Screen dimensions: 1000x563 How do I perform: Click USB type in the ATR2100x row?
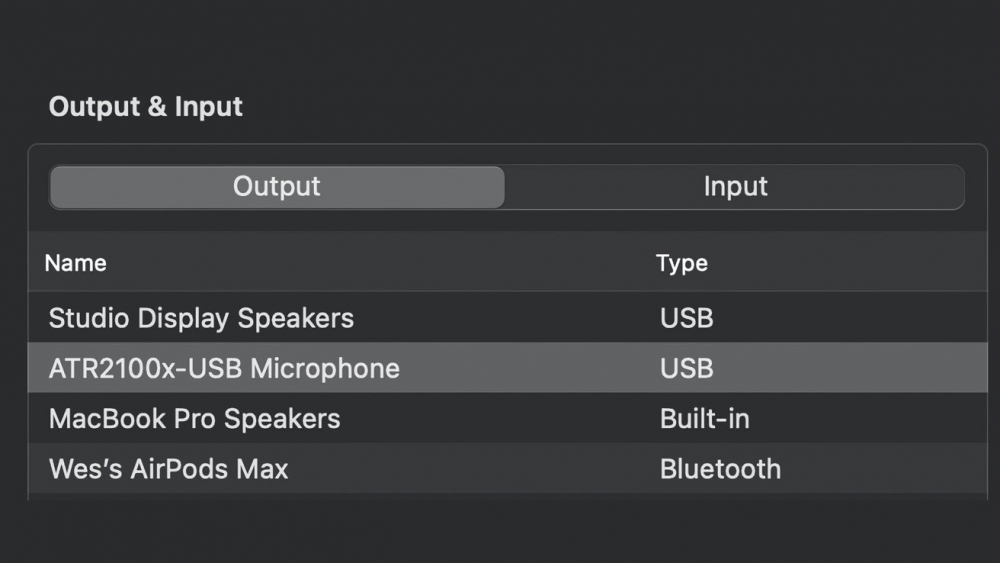pos(687,368)
